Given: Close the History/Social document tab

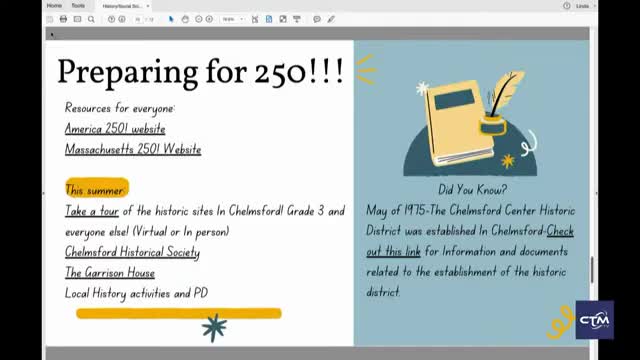Looking at the screenshot, I should (148, 6).
